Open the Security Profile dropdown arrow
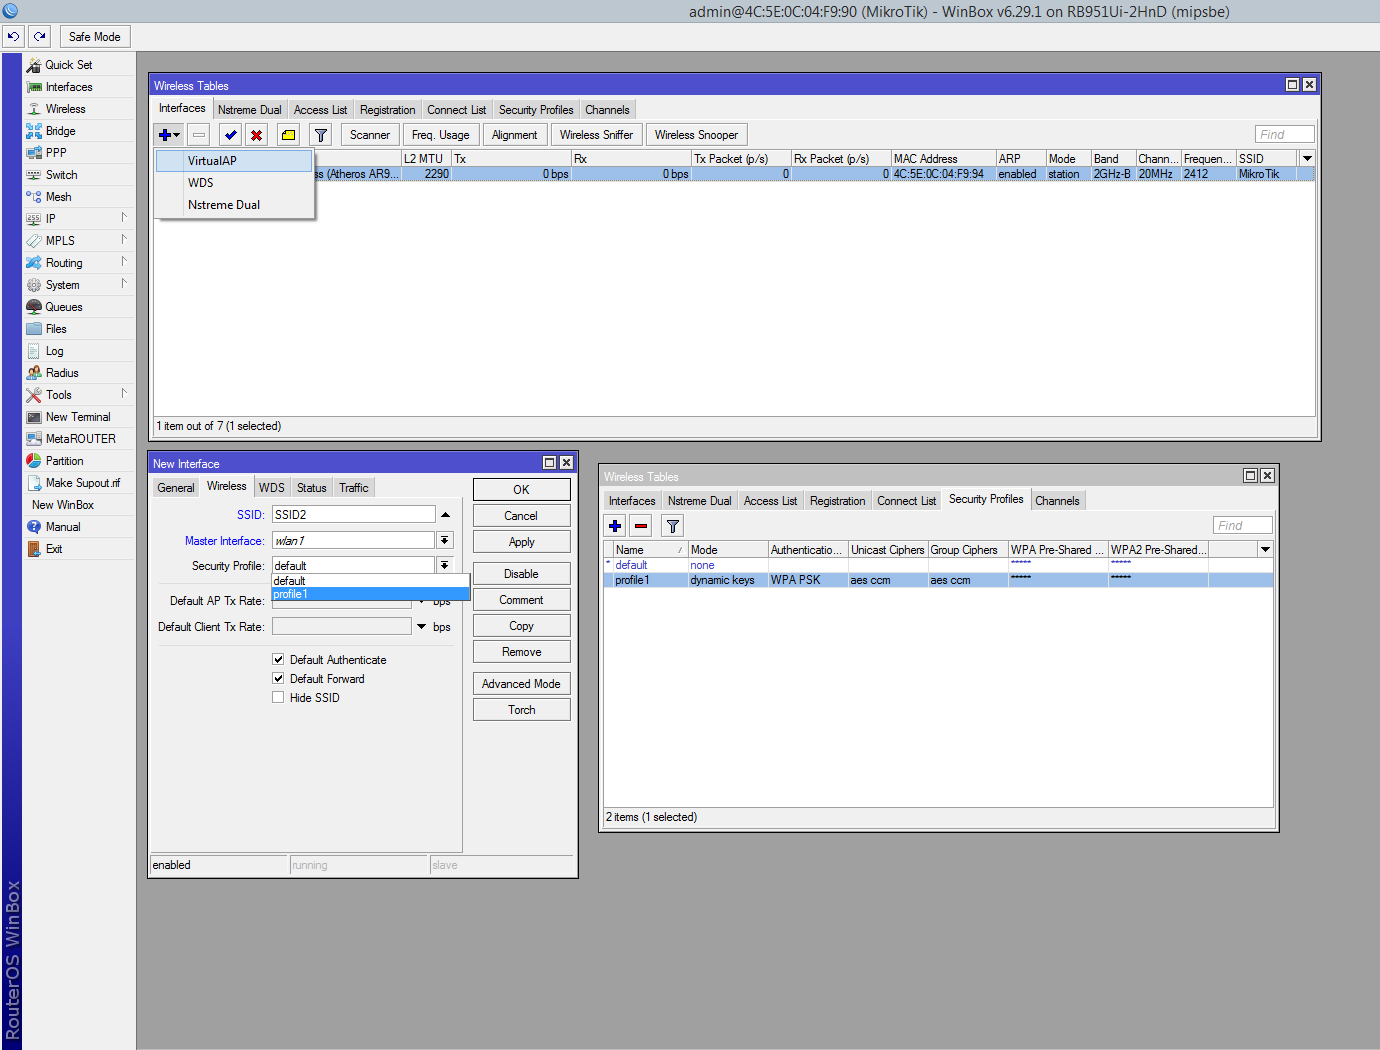The height and width of the screenshot is (1050, 1380). (445, 565)
